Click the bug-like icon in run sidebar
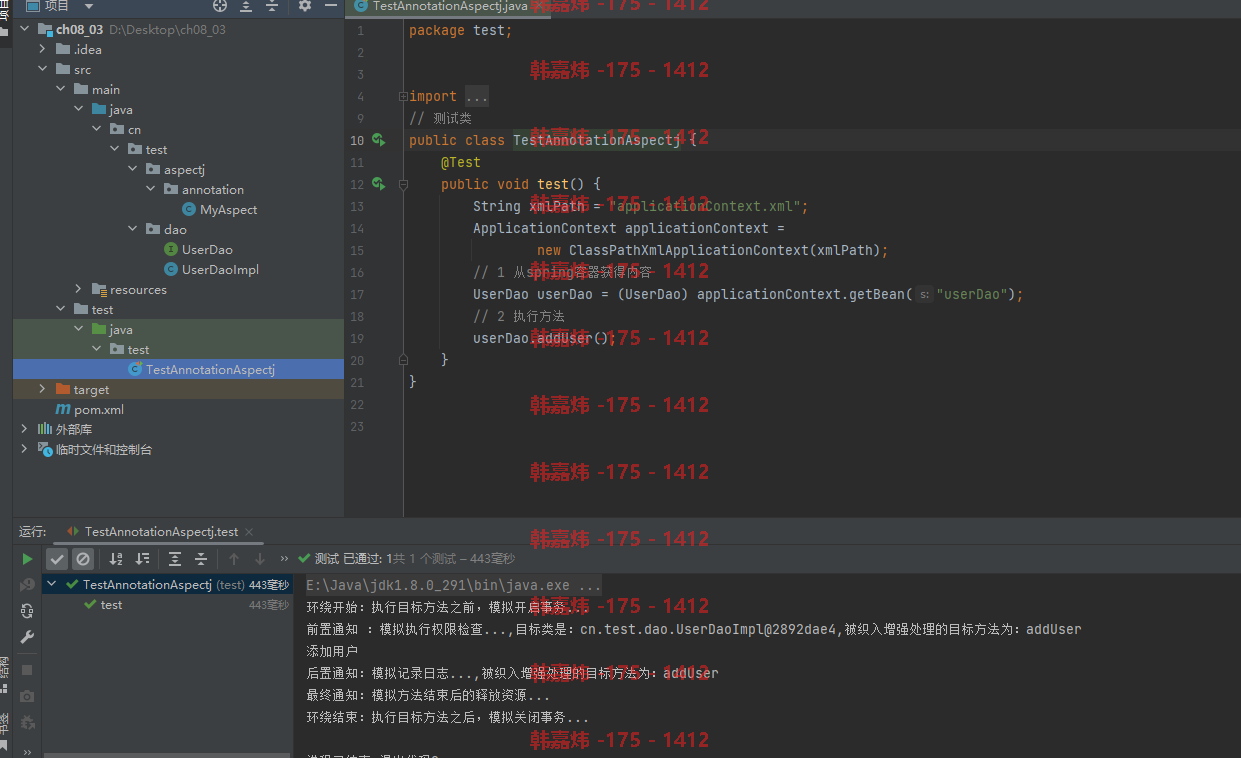Screen dimensions: 1241x758 pos(27,722)
